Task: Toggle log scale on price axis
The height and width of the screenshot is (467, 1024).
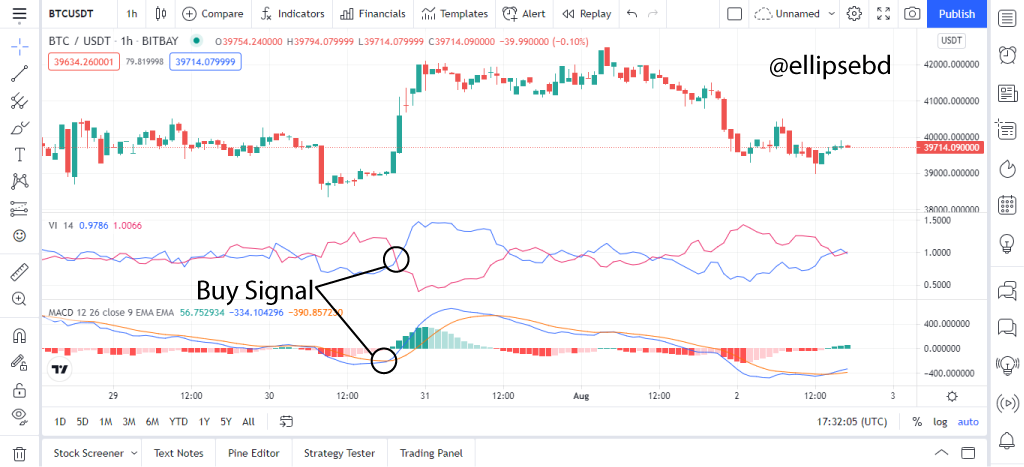Action: point(940,422)
